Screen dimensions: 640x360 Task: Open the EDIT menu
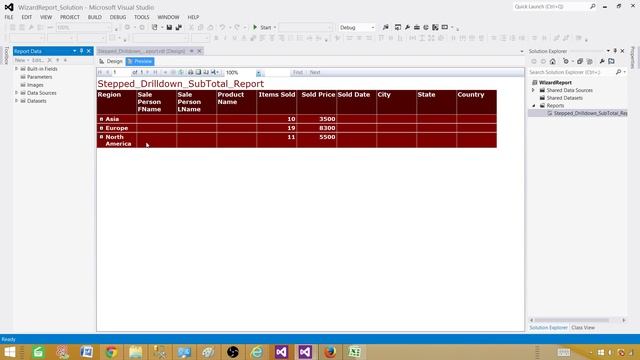click(27, 17)
